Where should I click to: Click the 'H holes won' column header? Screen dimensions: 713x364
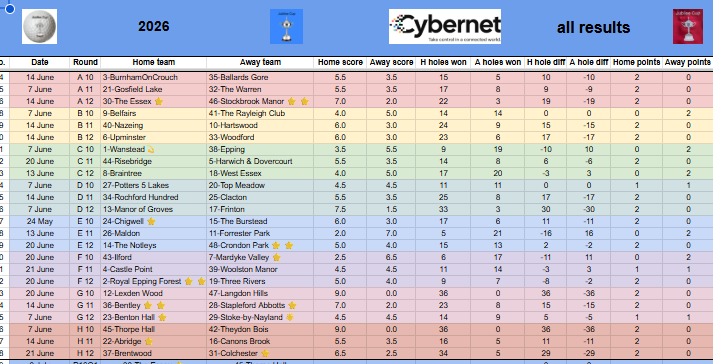pyautogui.click(x=443, y=62)
